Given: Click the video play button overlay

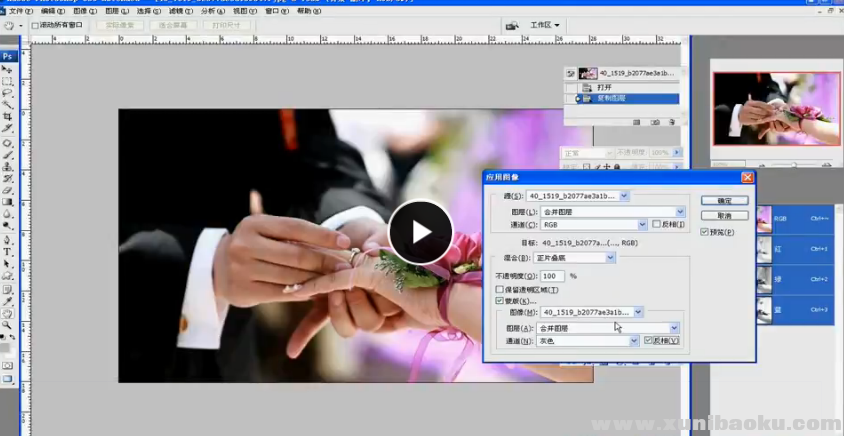Looking at the screenshot, I should [420, 232].
